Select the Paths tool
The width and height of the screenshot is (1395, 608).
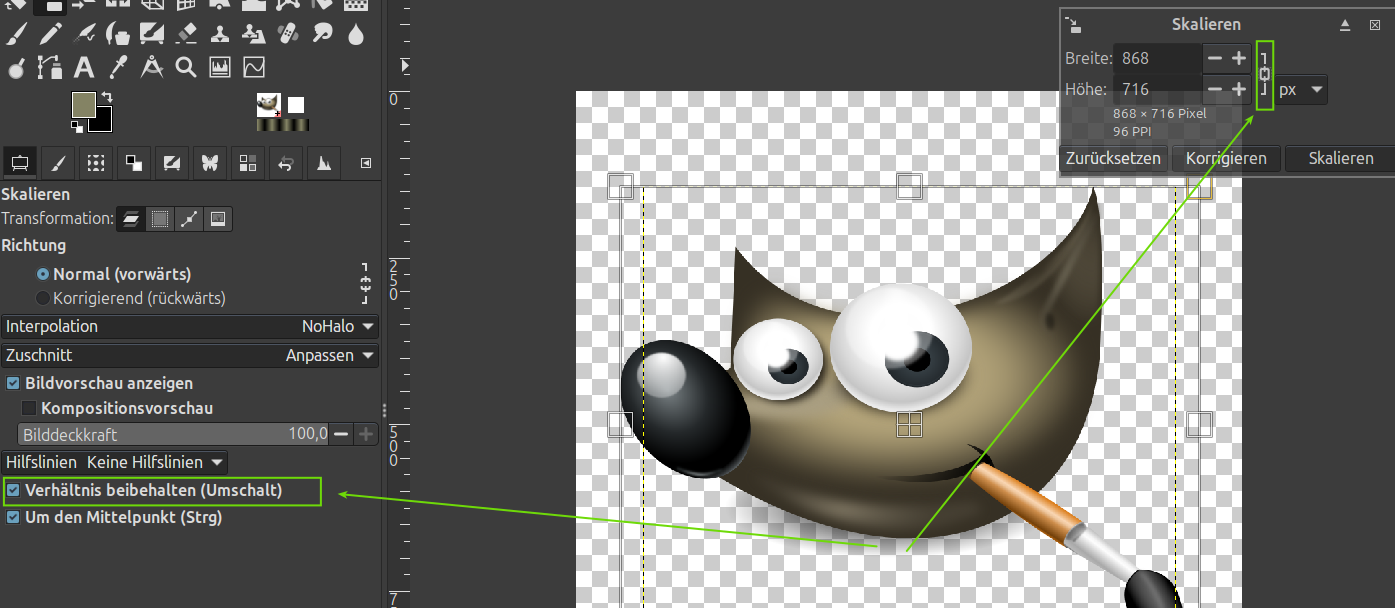(50, 68)
